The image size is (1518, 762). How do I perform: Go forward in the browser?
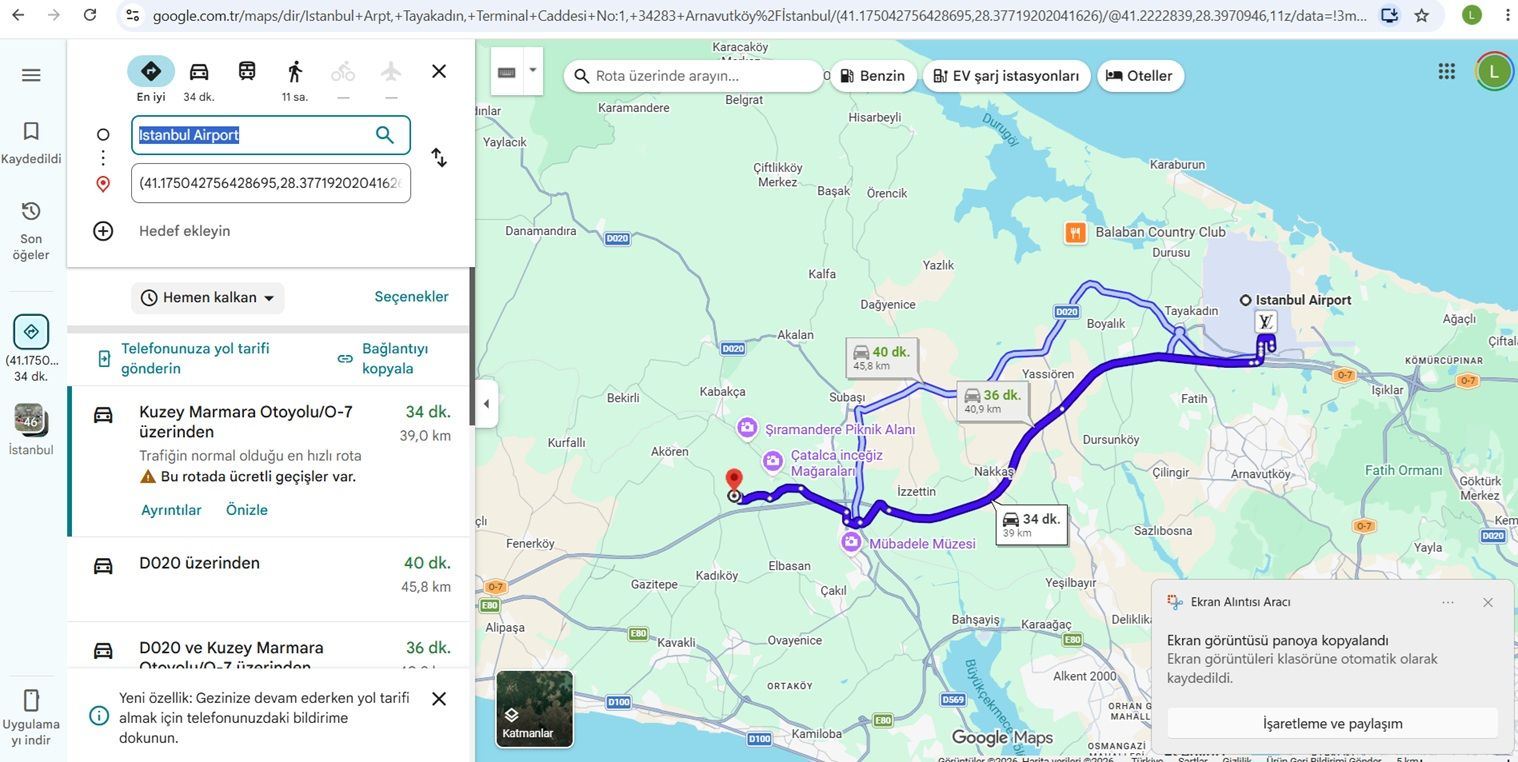pos(54,15)
